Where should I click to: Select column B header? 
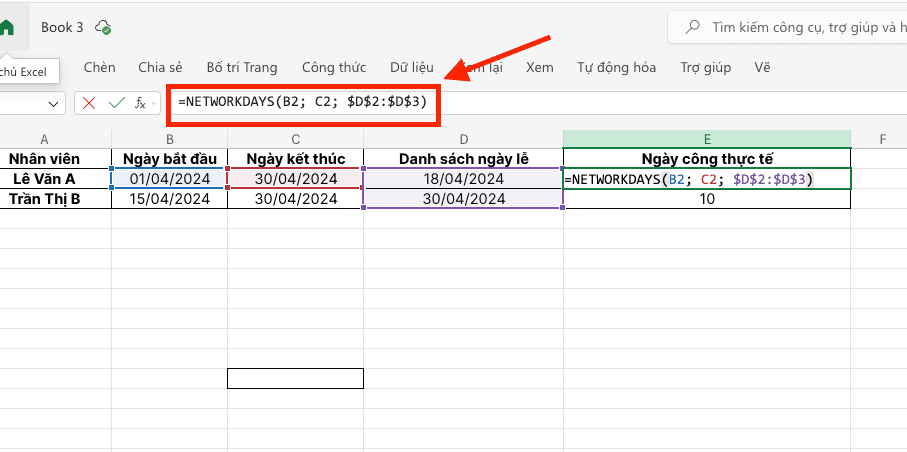169,139
